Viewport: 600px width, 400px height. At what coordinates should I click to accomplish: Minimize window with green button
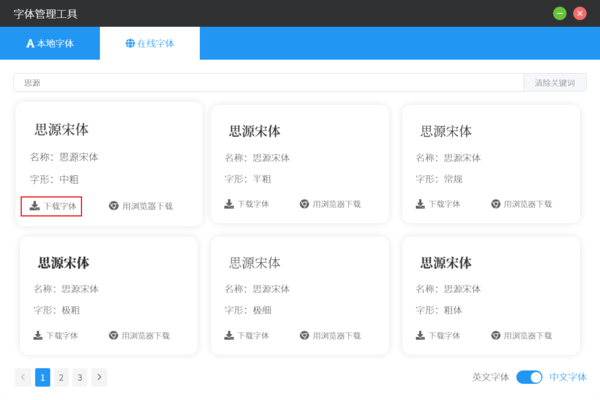tap(560, 13)
